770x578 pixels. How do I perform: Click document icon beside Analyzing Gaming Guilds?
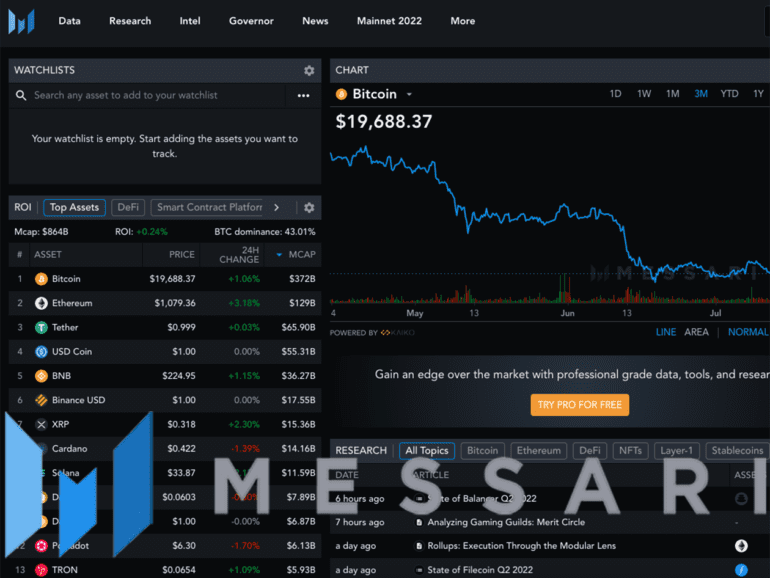419,523
